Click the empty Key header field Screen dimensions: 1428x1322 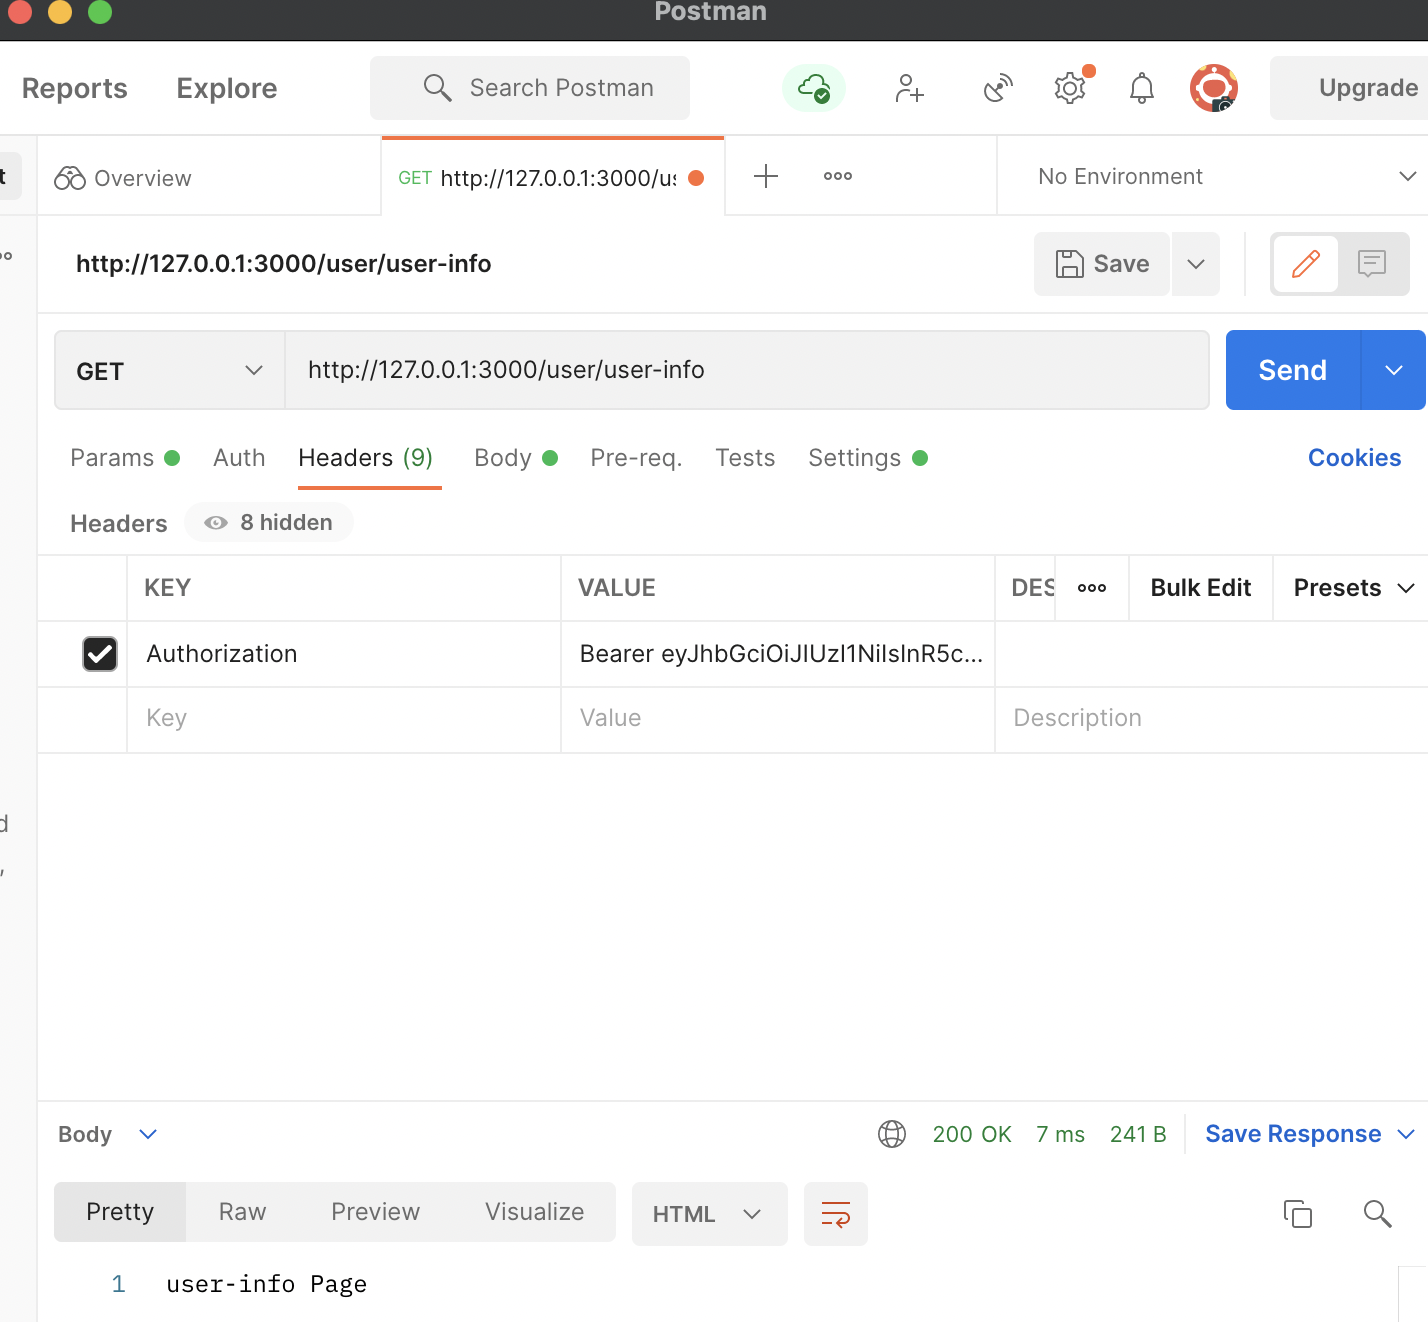click(x=344, y=718)
